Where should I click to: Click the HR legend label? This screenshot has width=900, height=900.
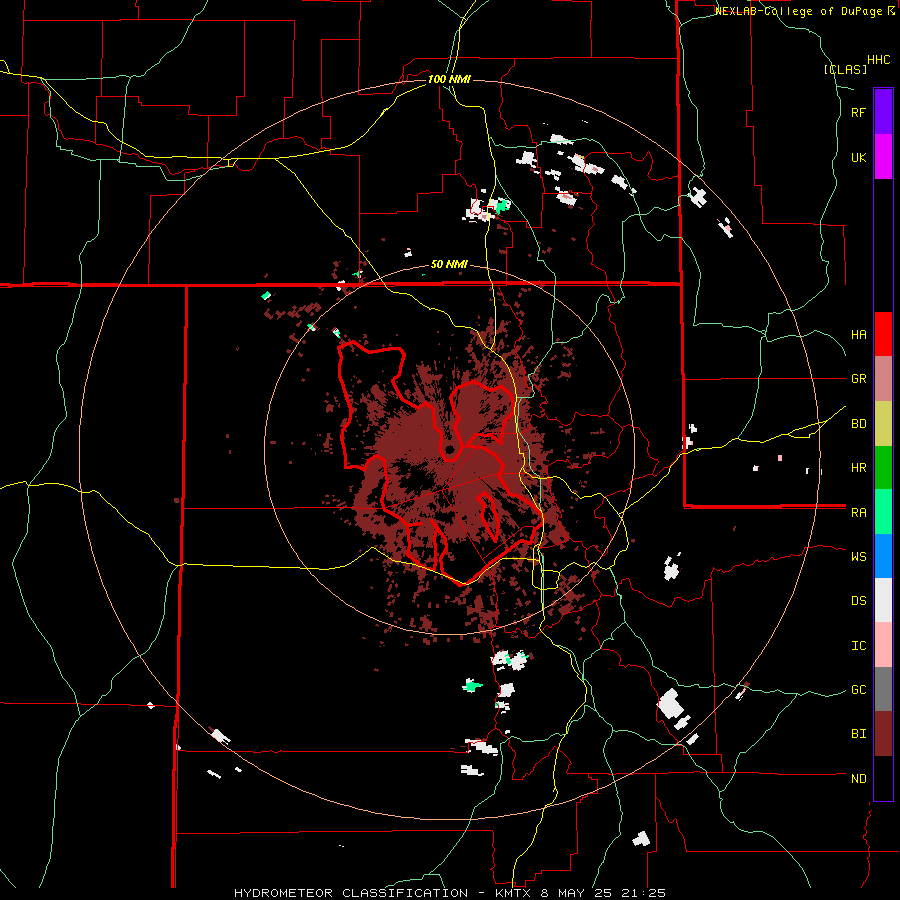click(x=858, y=468)
